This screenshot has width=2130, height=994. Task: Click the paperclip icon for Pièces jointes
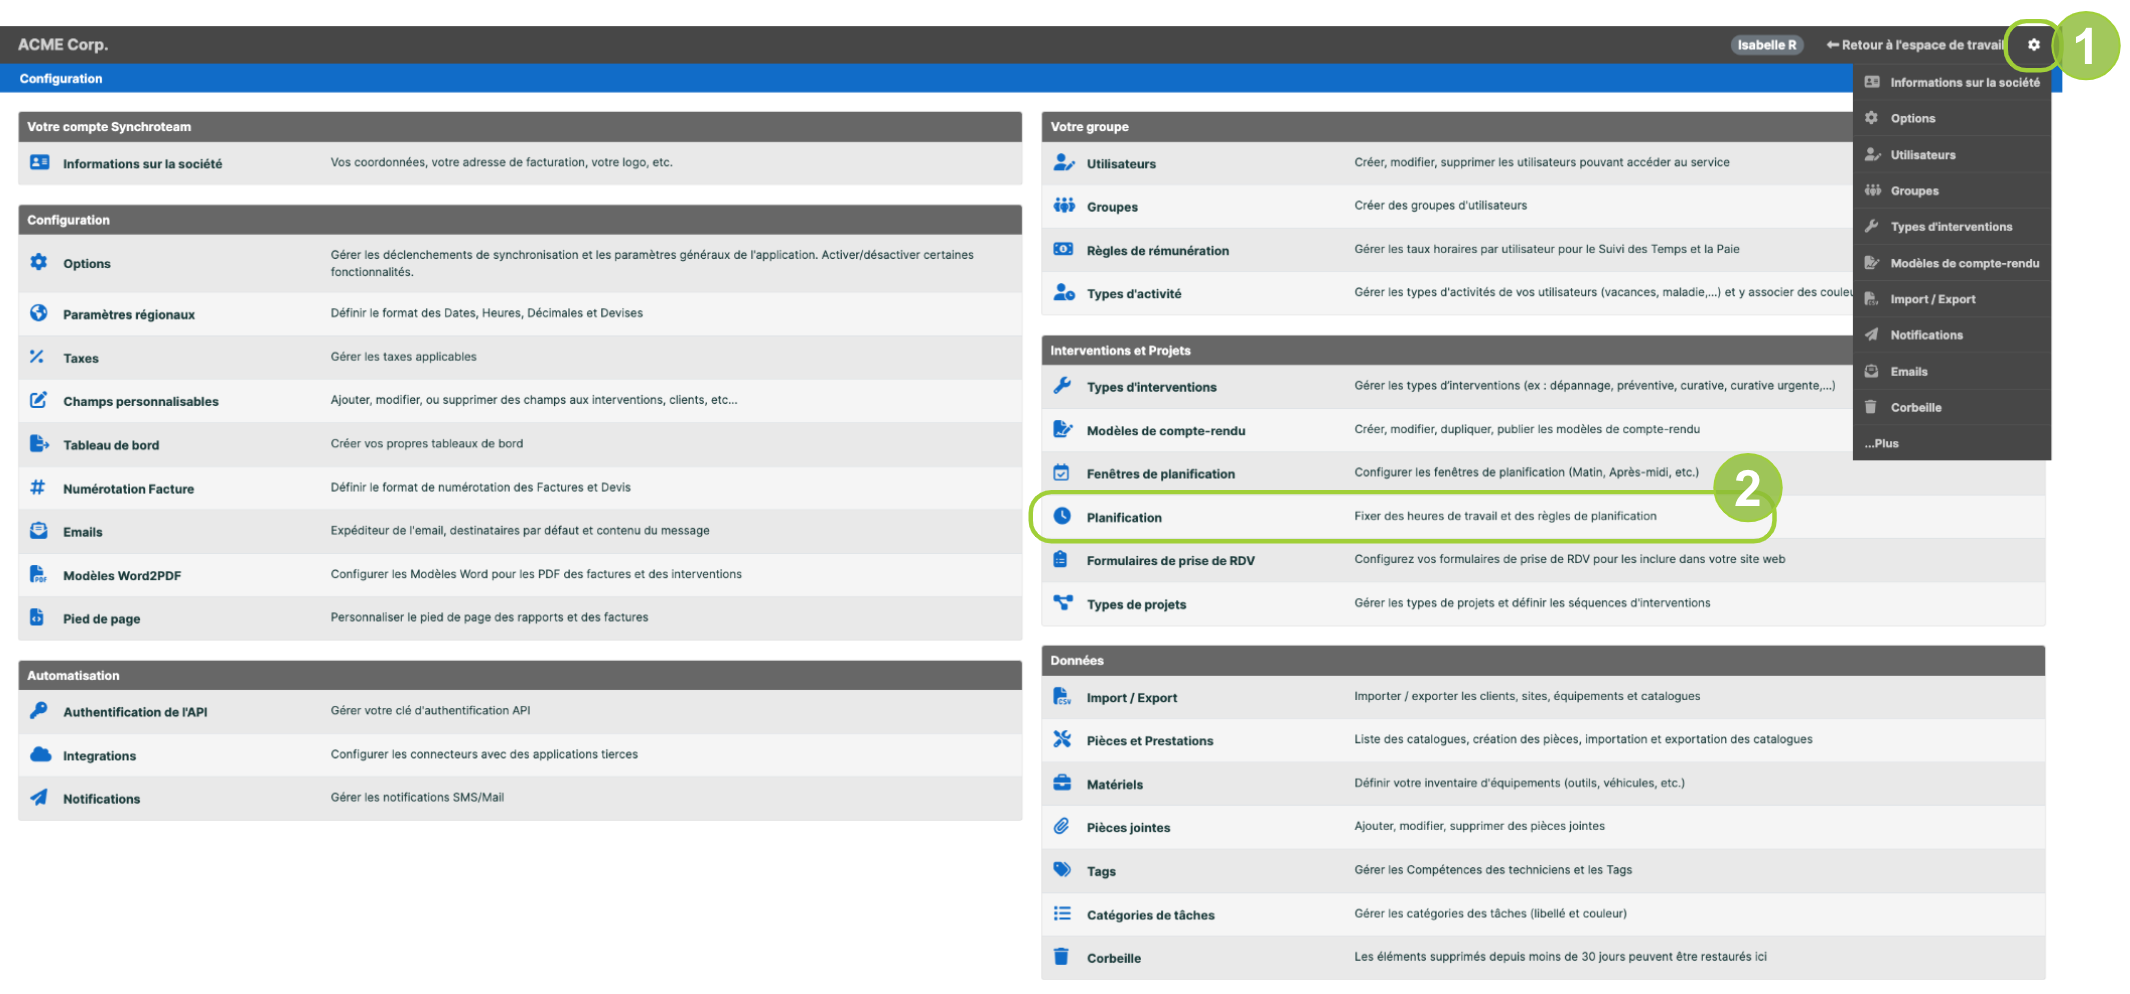[1061, 826]
